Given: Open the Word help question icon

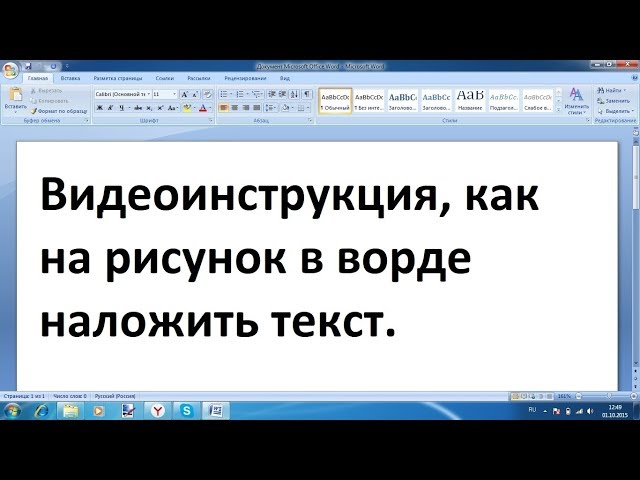Looking at the screenshot, I should pyautogui.click(x=635, y=78).
